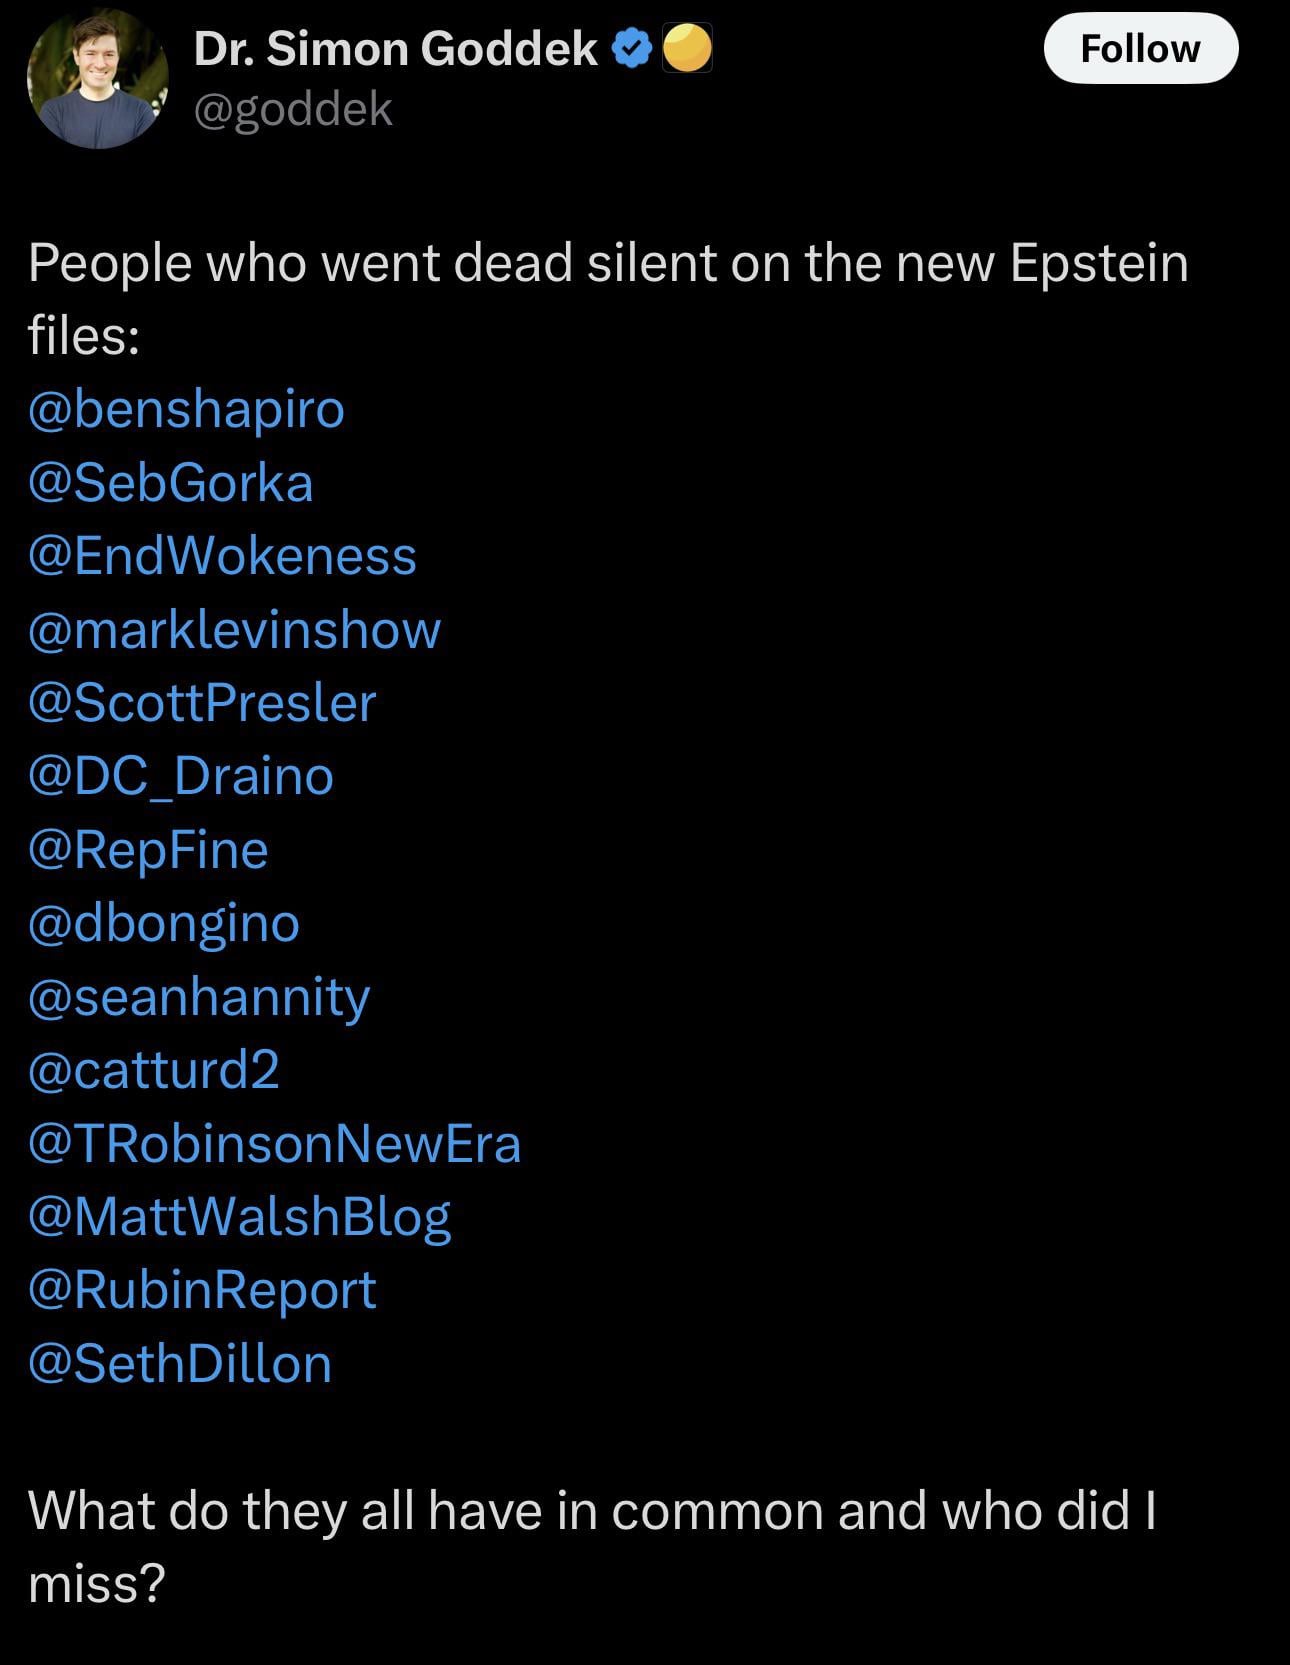
Task: Click the @SethDillon mention
Action: pos(180,1364)
